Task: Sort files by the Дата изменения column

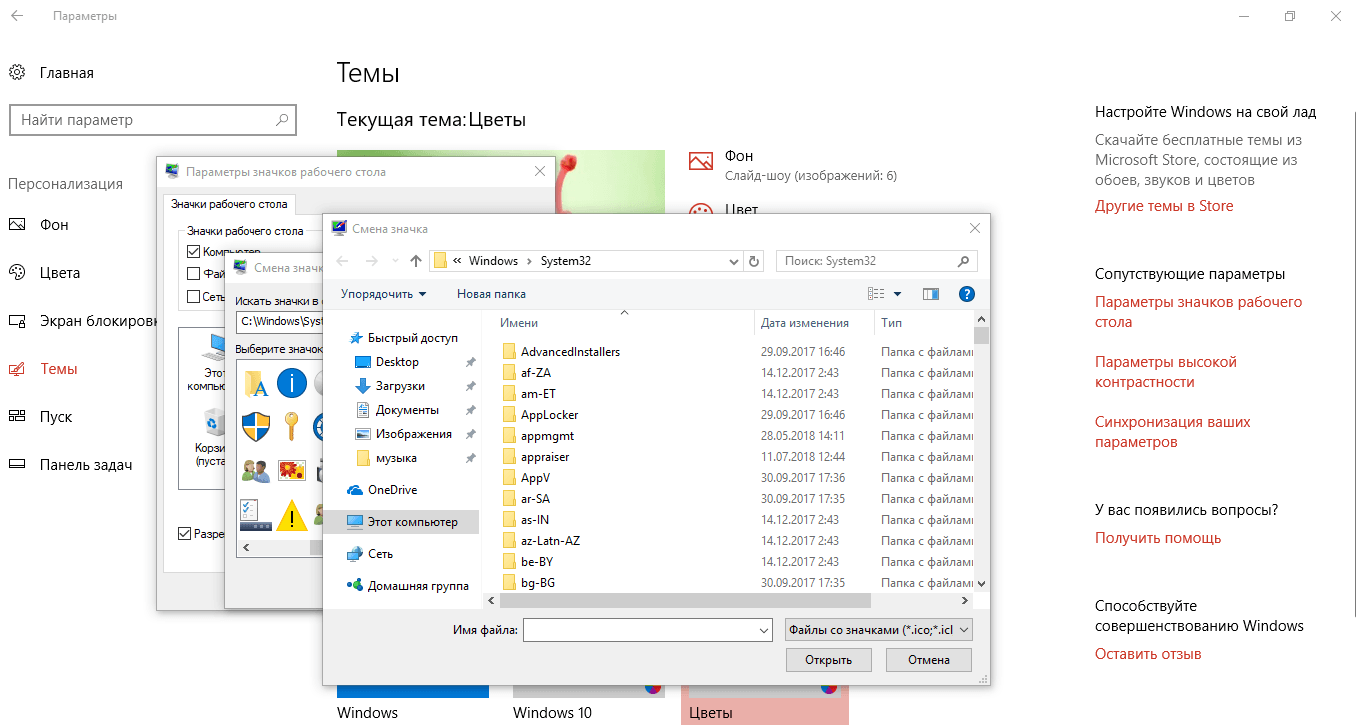Action: coord(805,323)
